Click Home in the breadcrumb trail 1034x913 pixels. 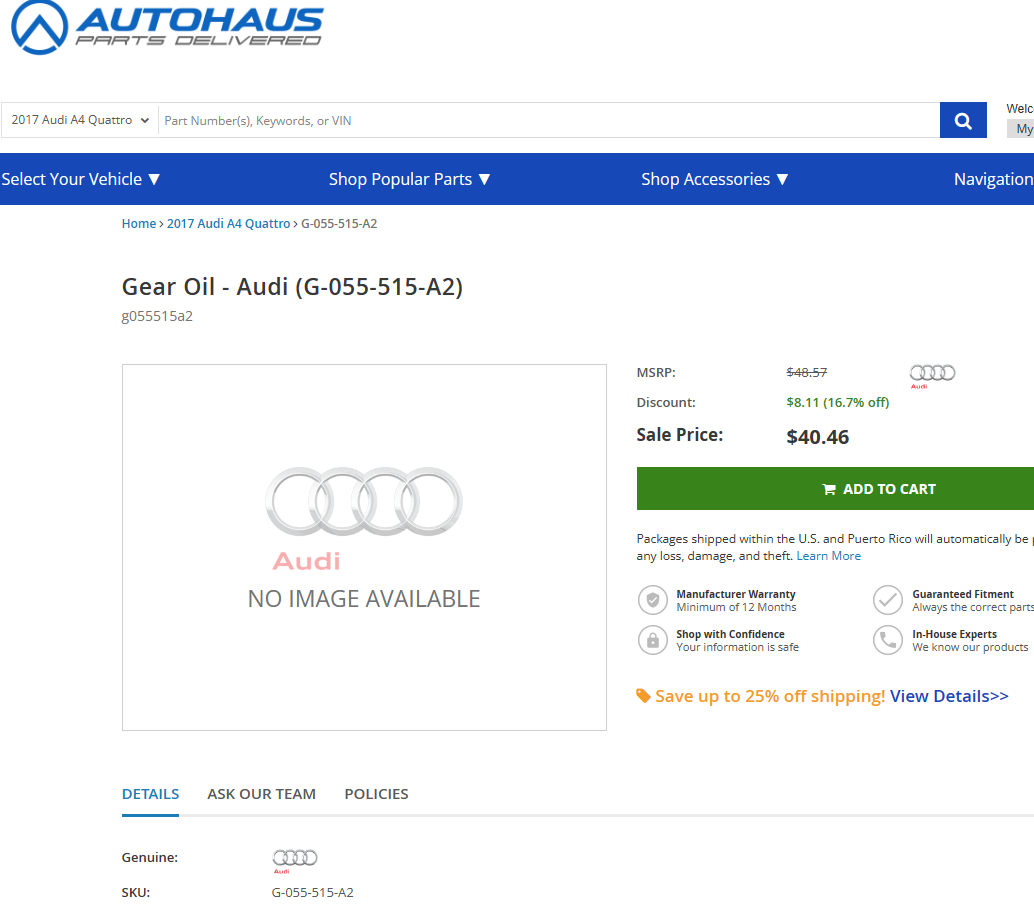(x=139, y=223)
